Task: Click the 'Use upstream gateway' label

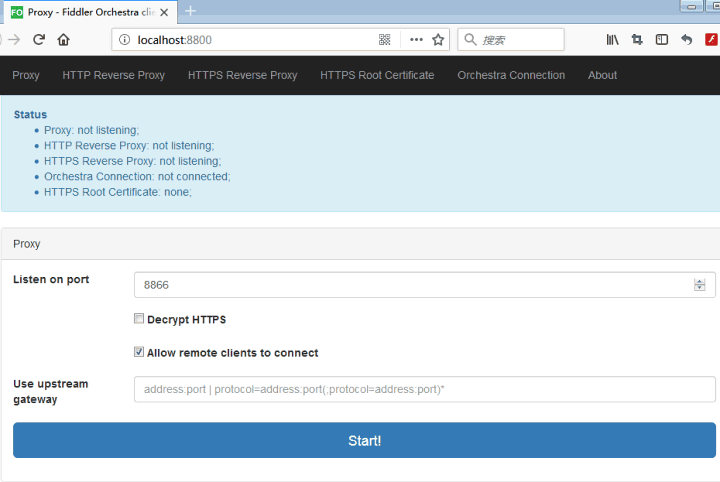Action: pyautogui.click(x=51, y=392)
